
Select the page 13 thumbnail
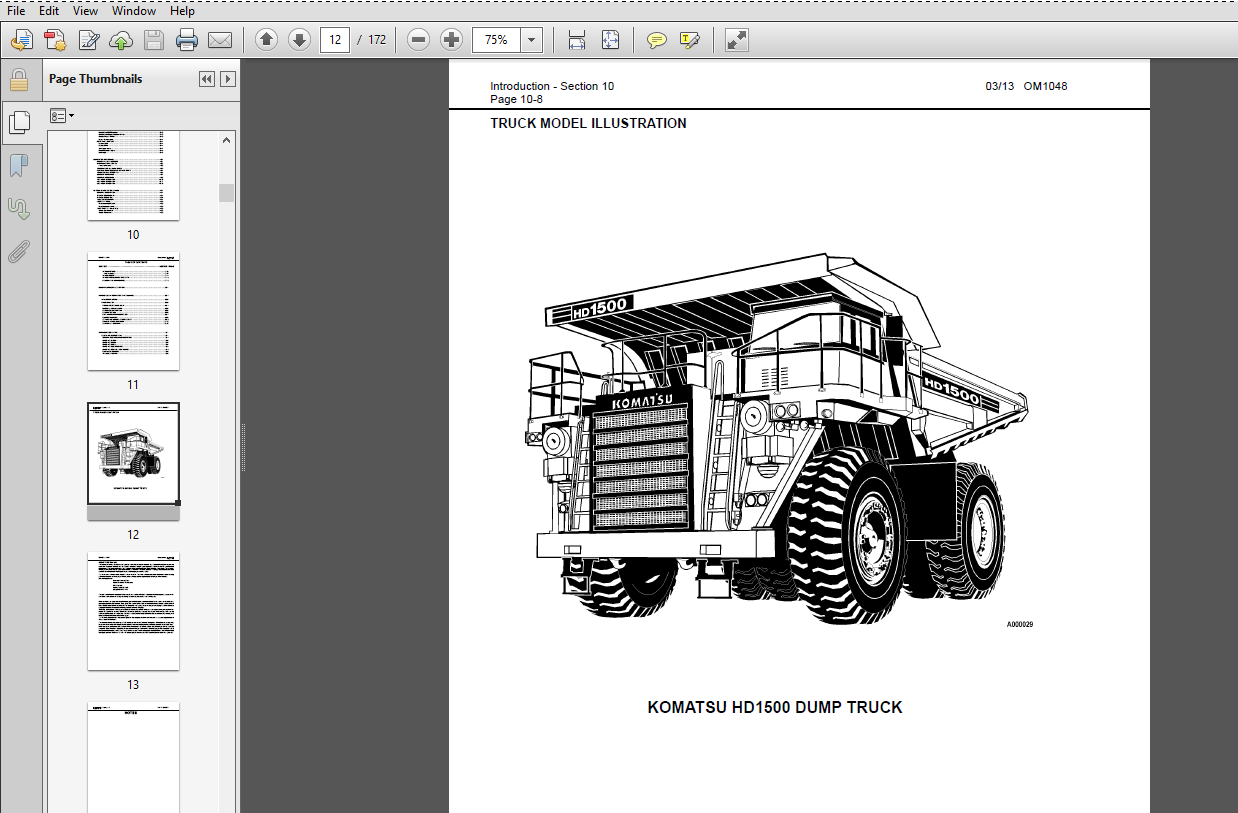133,611
